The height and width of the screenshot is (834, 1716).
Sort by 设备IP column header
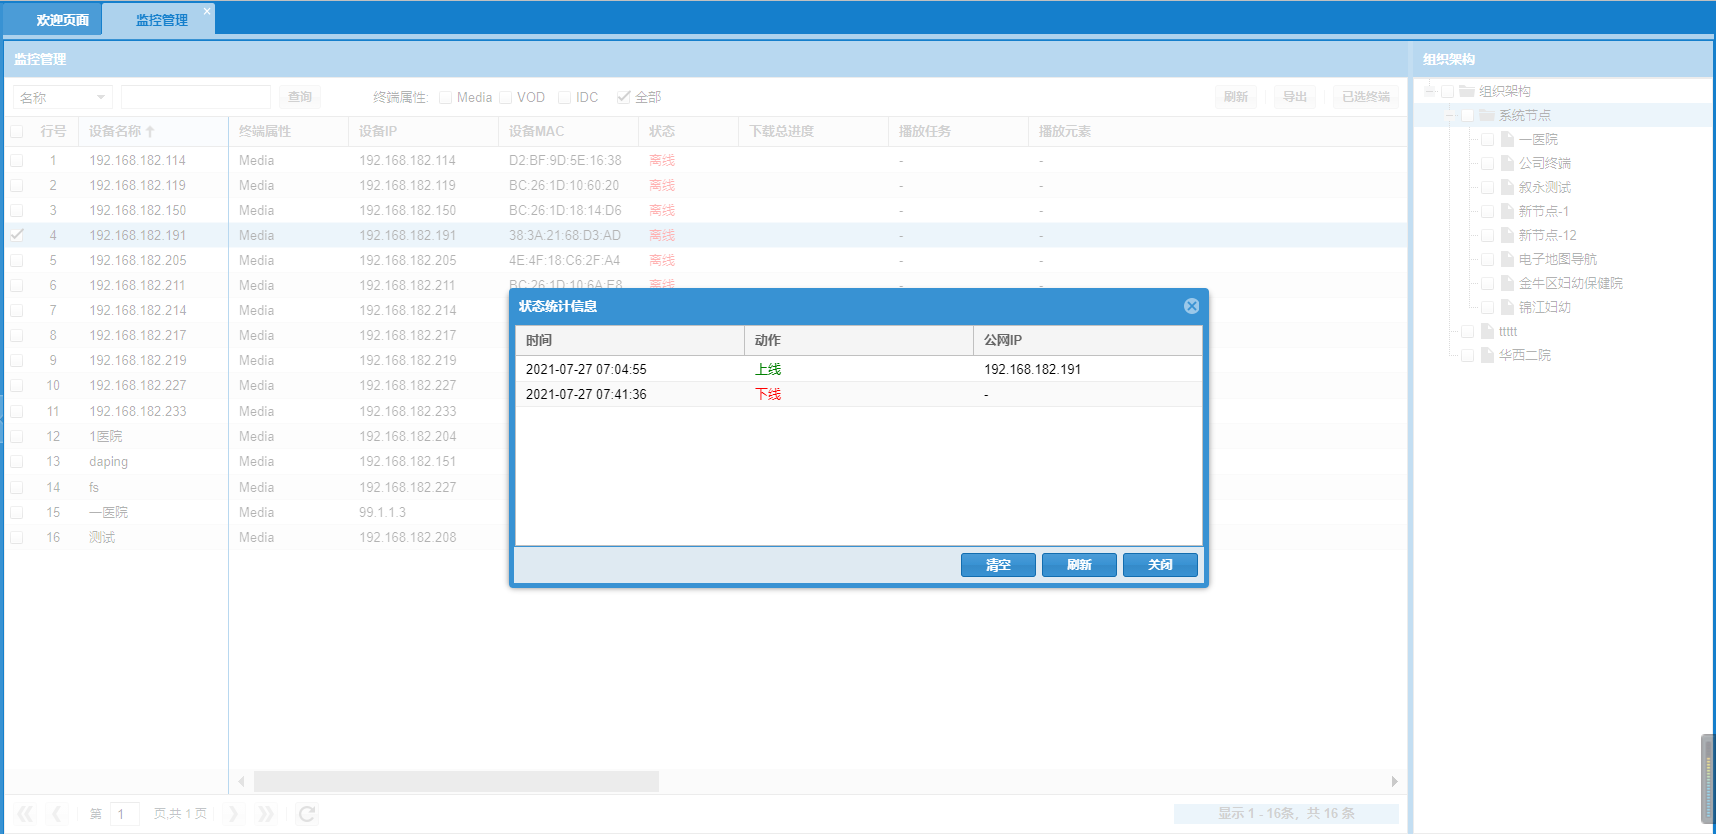pos(424,131)
